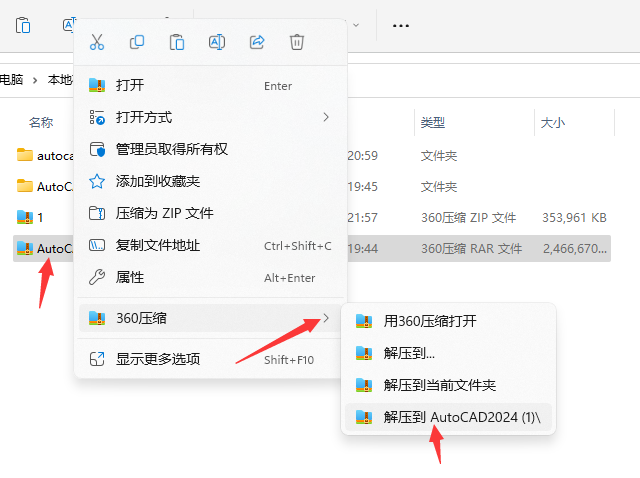This screenshot has height=478, width=640.
Task: Sort files by 名称 column header
Action: point(41,122)
